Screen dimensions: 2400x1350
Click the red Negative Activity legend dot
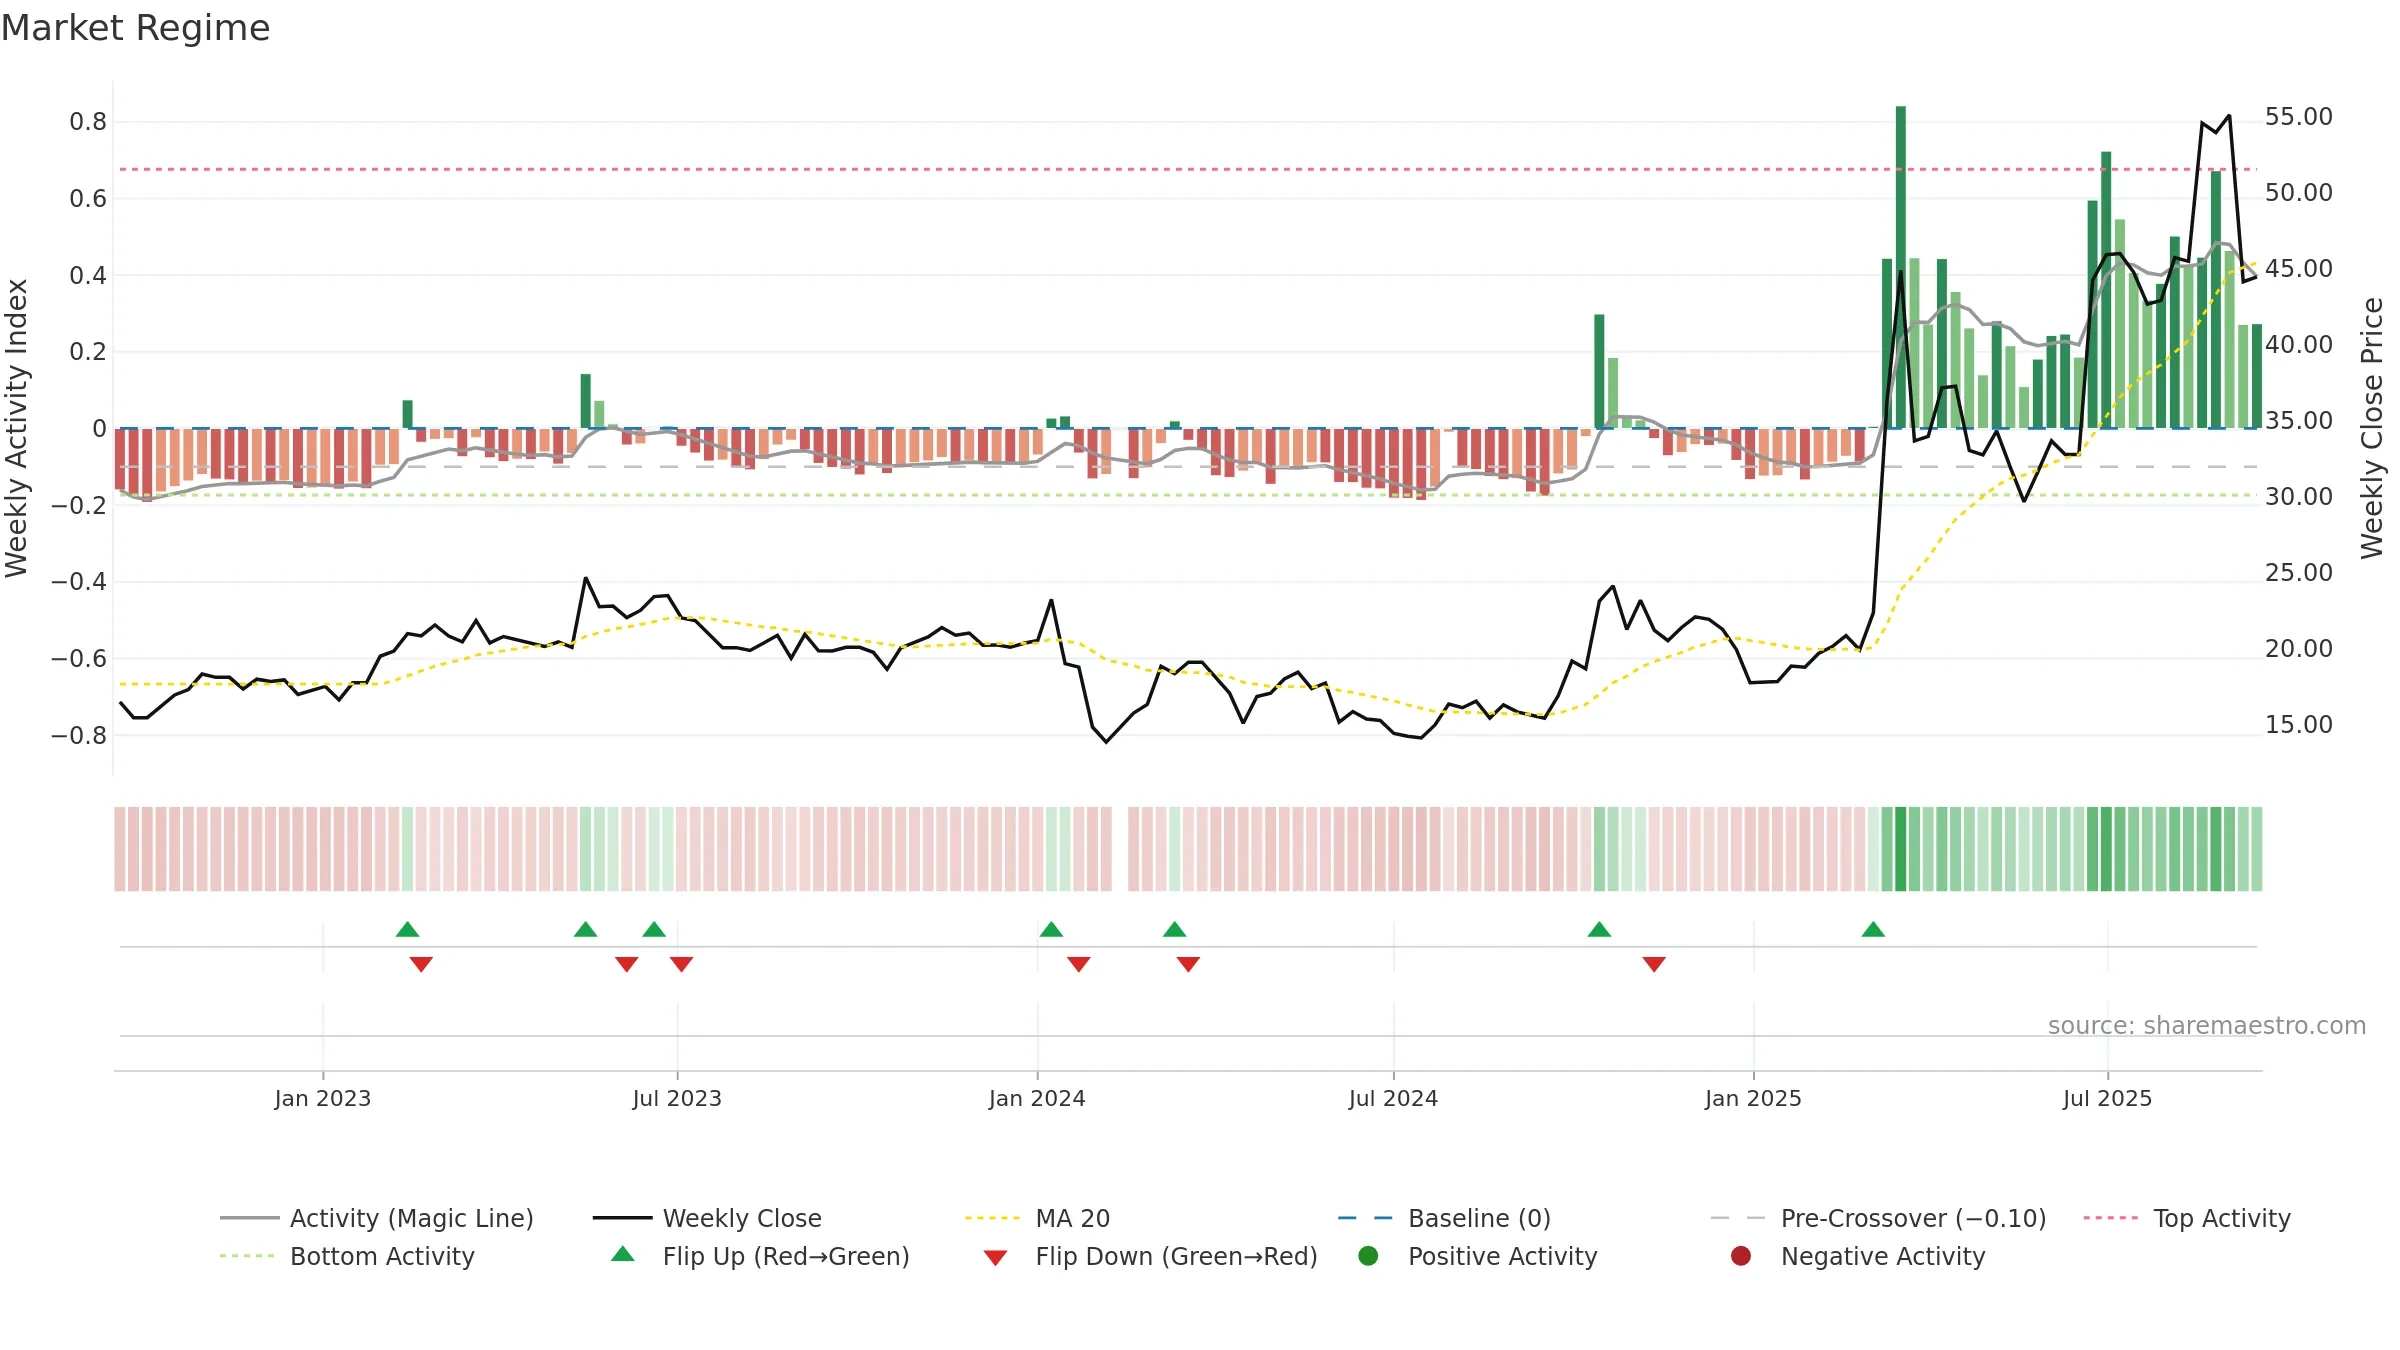point(1741,1256)
